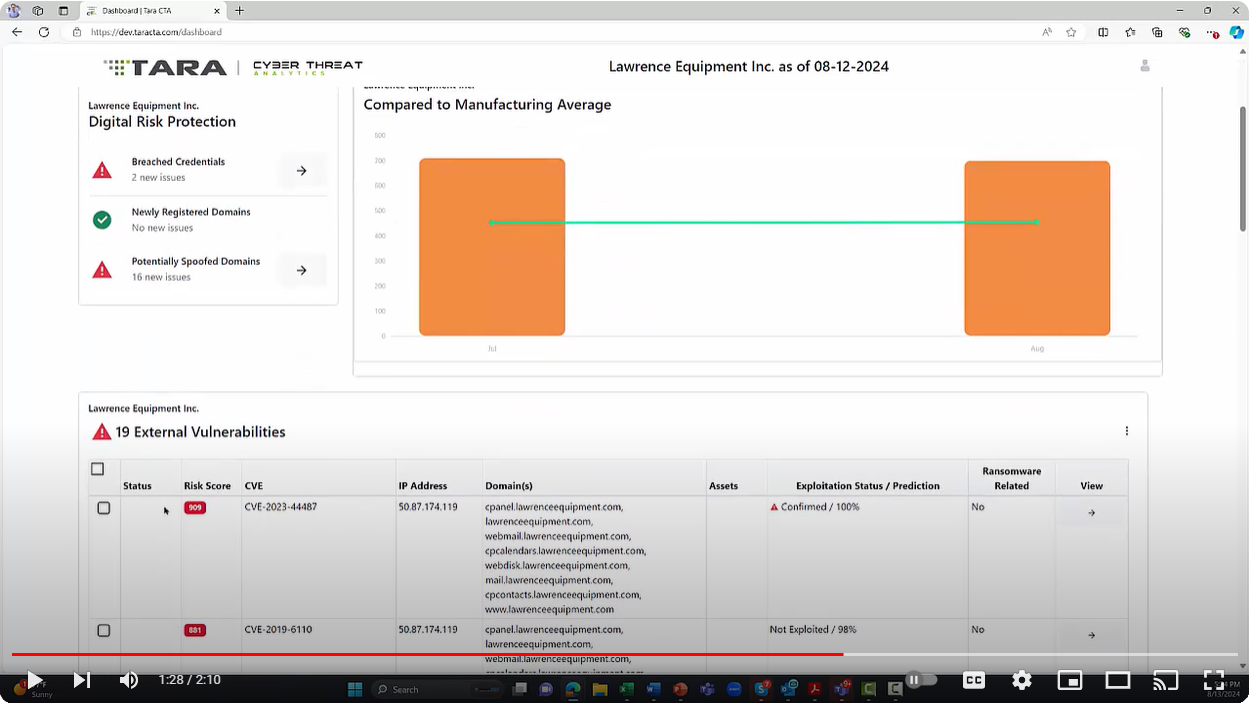Enable miniplayer mode
Image resolution: width=1249 pixels, height=703 pixels.
pos(1069,680)
